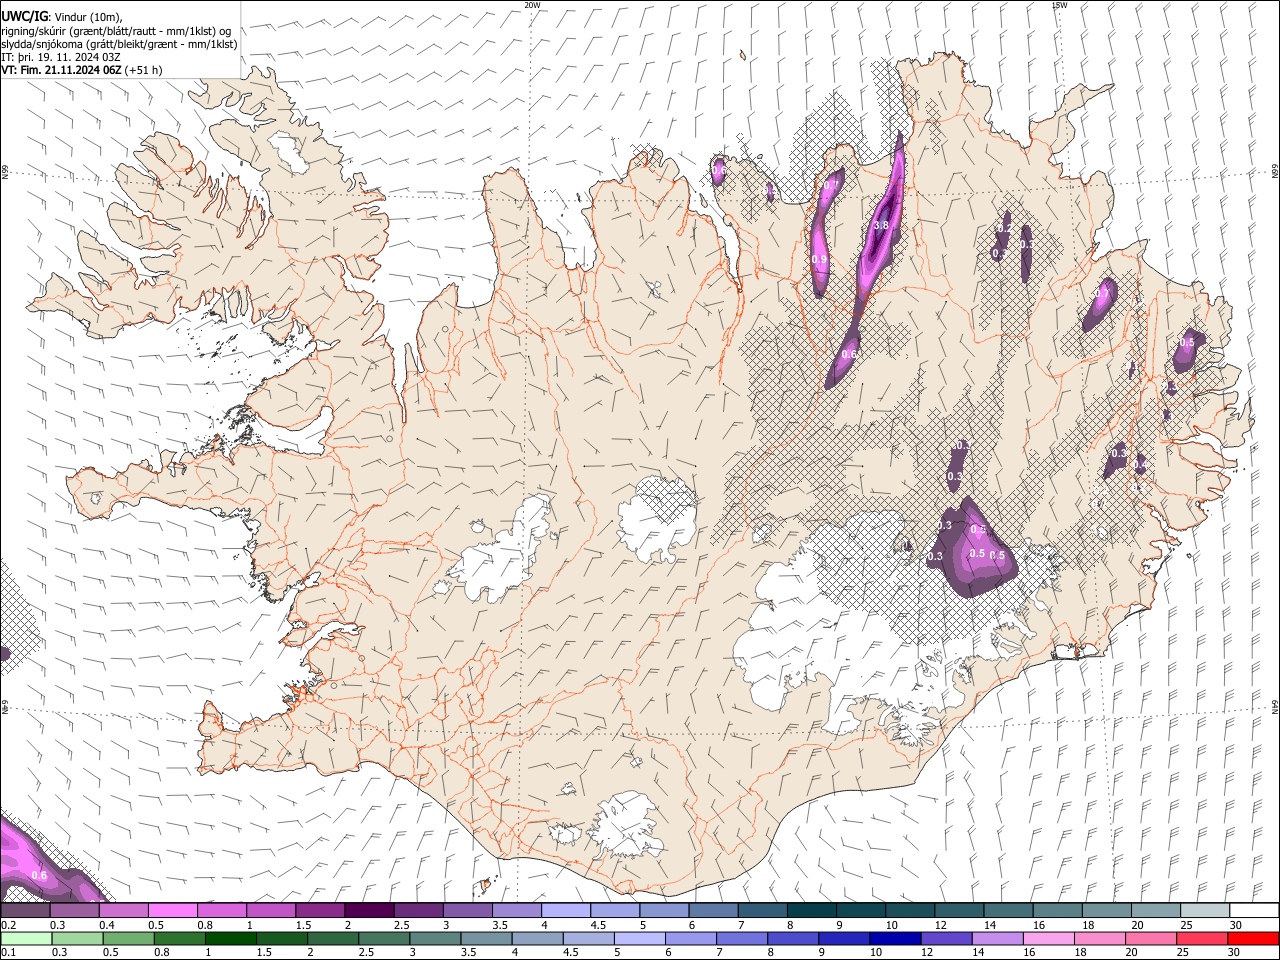Choose the dark green 1–1.5 swatch in the lower scale
The height and width of the screenshot is (960, 1280).
(x=231, y=938)
